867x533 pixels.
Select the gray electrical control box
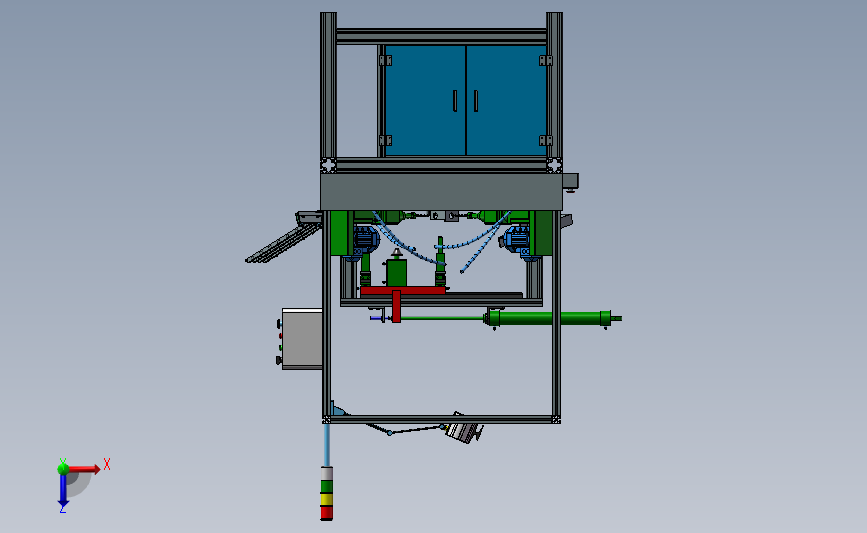[302, 338]
